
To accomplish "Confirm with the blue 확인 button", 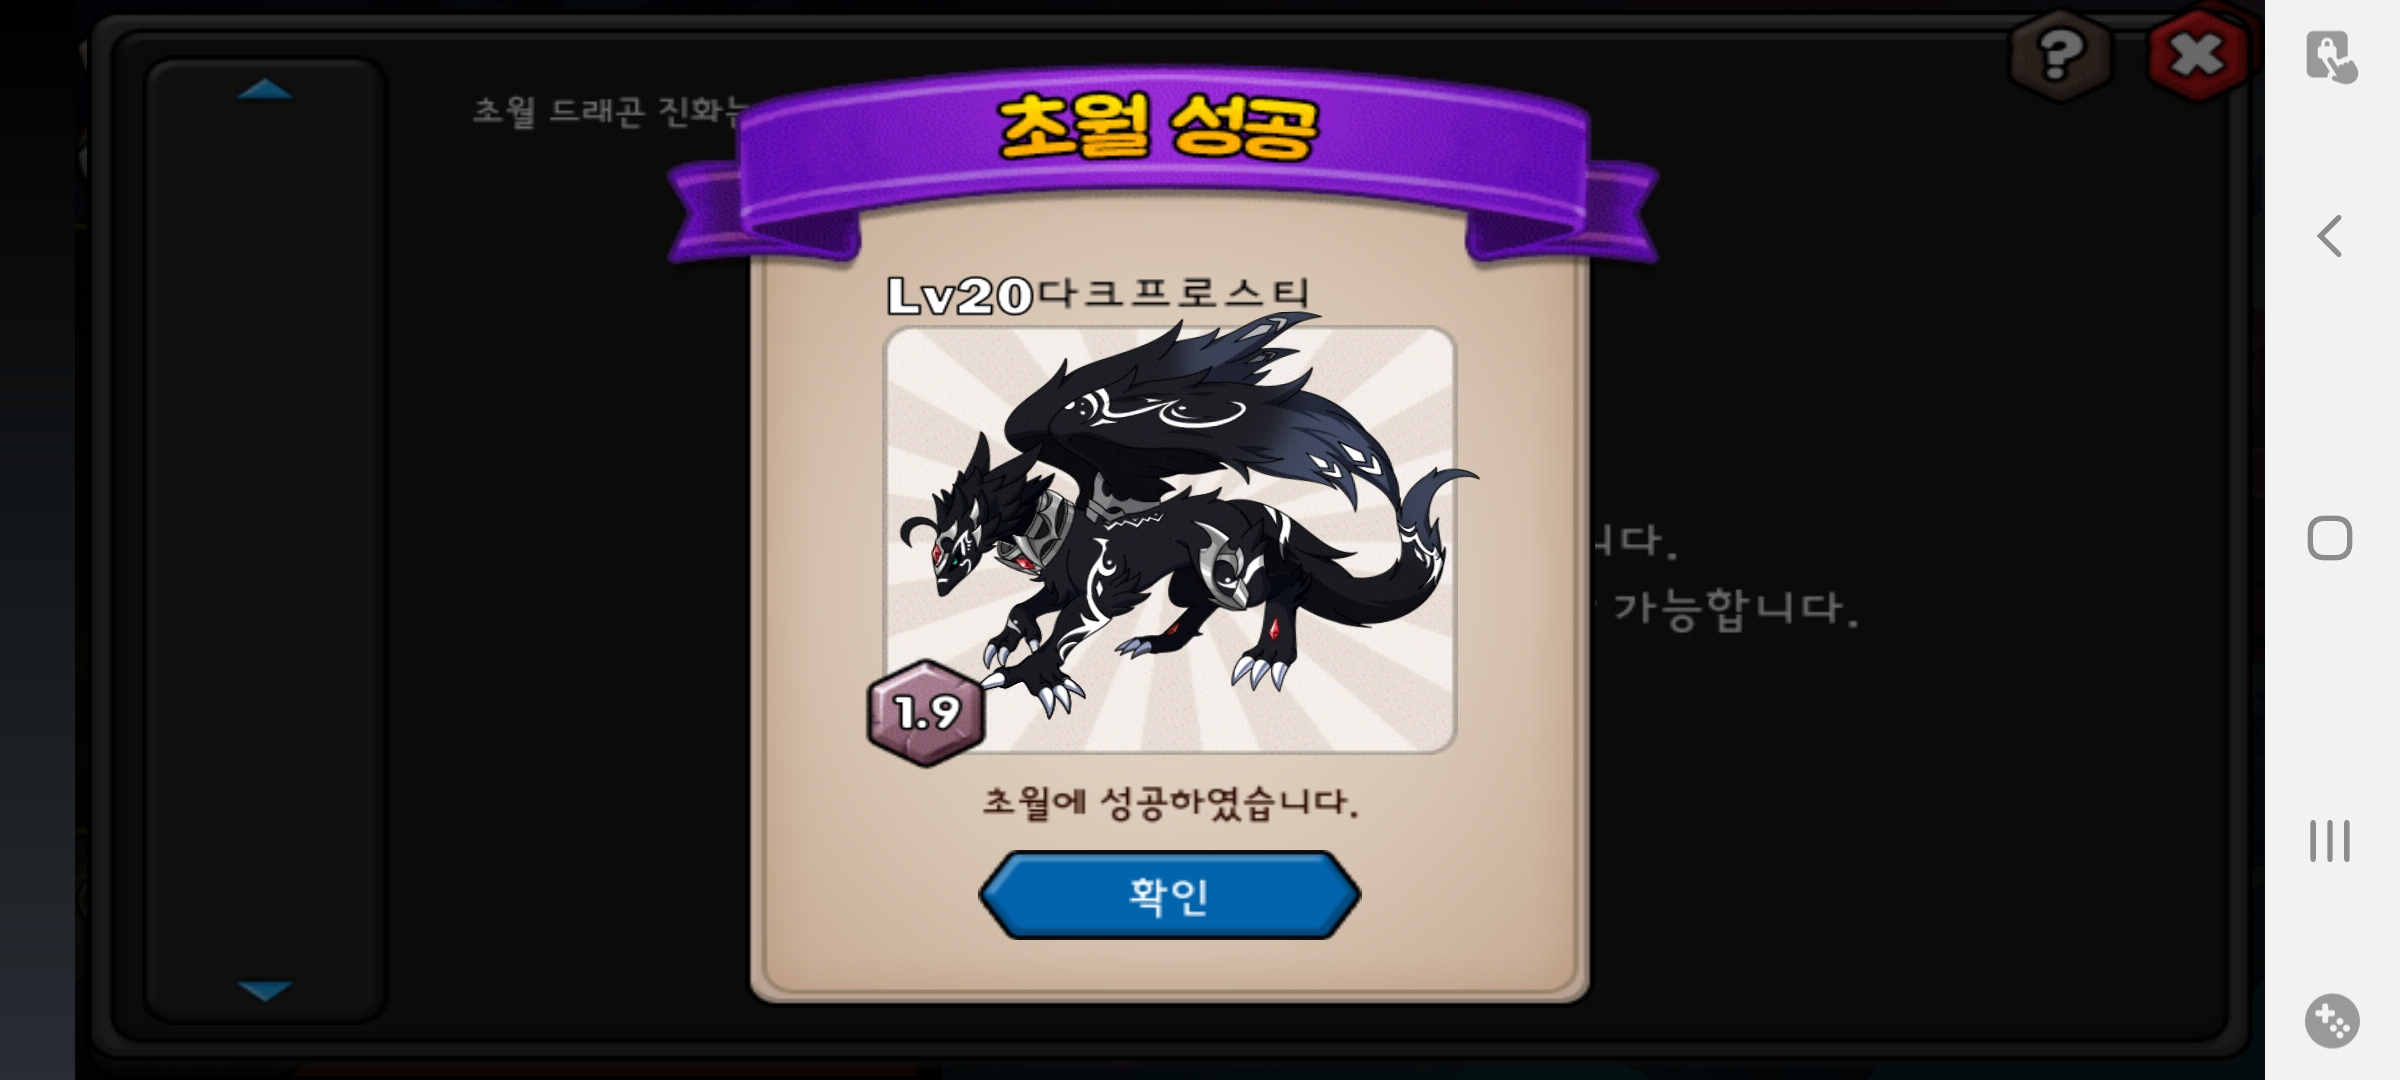I will point(1169,895).
